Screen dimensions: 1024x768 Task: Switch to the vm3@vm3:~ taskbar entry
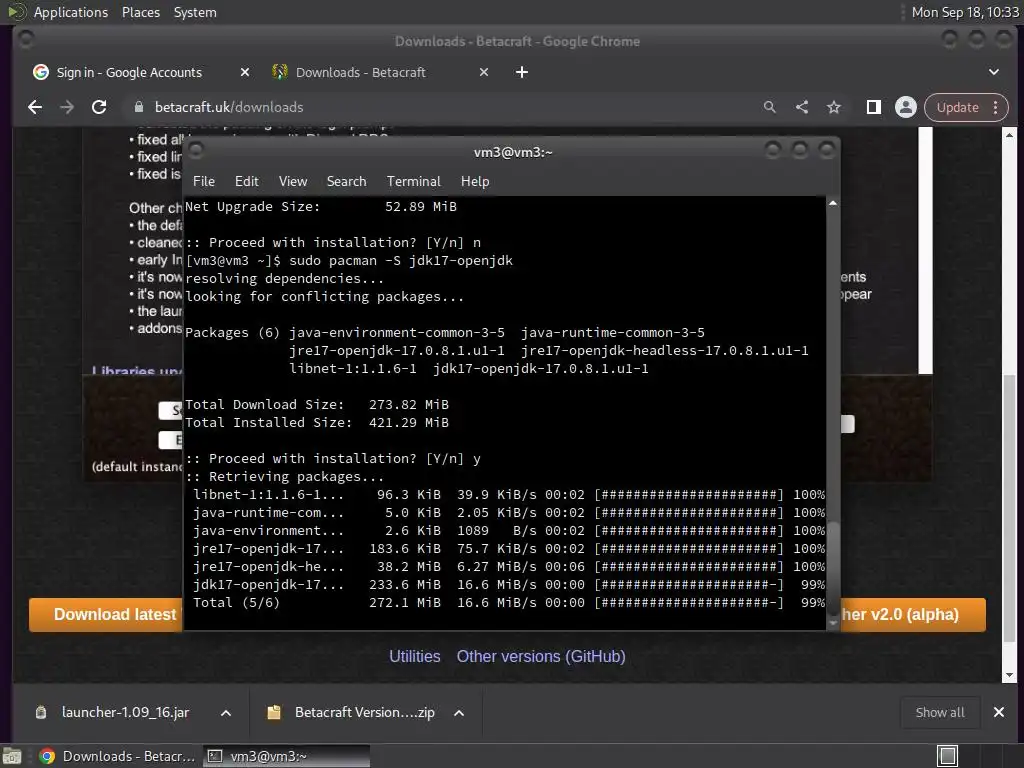click(x=287, y=756)
